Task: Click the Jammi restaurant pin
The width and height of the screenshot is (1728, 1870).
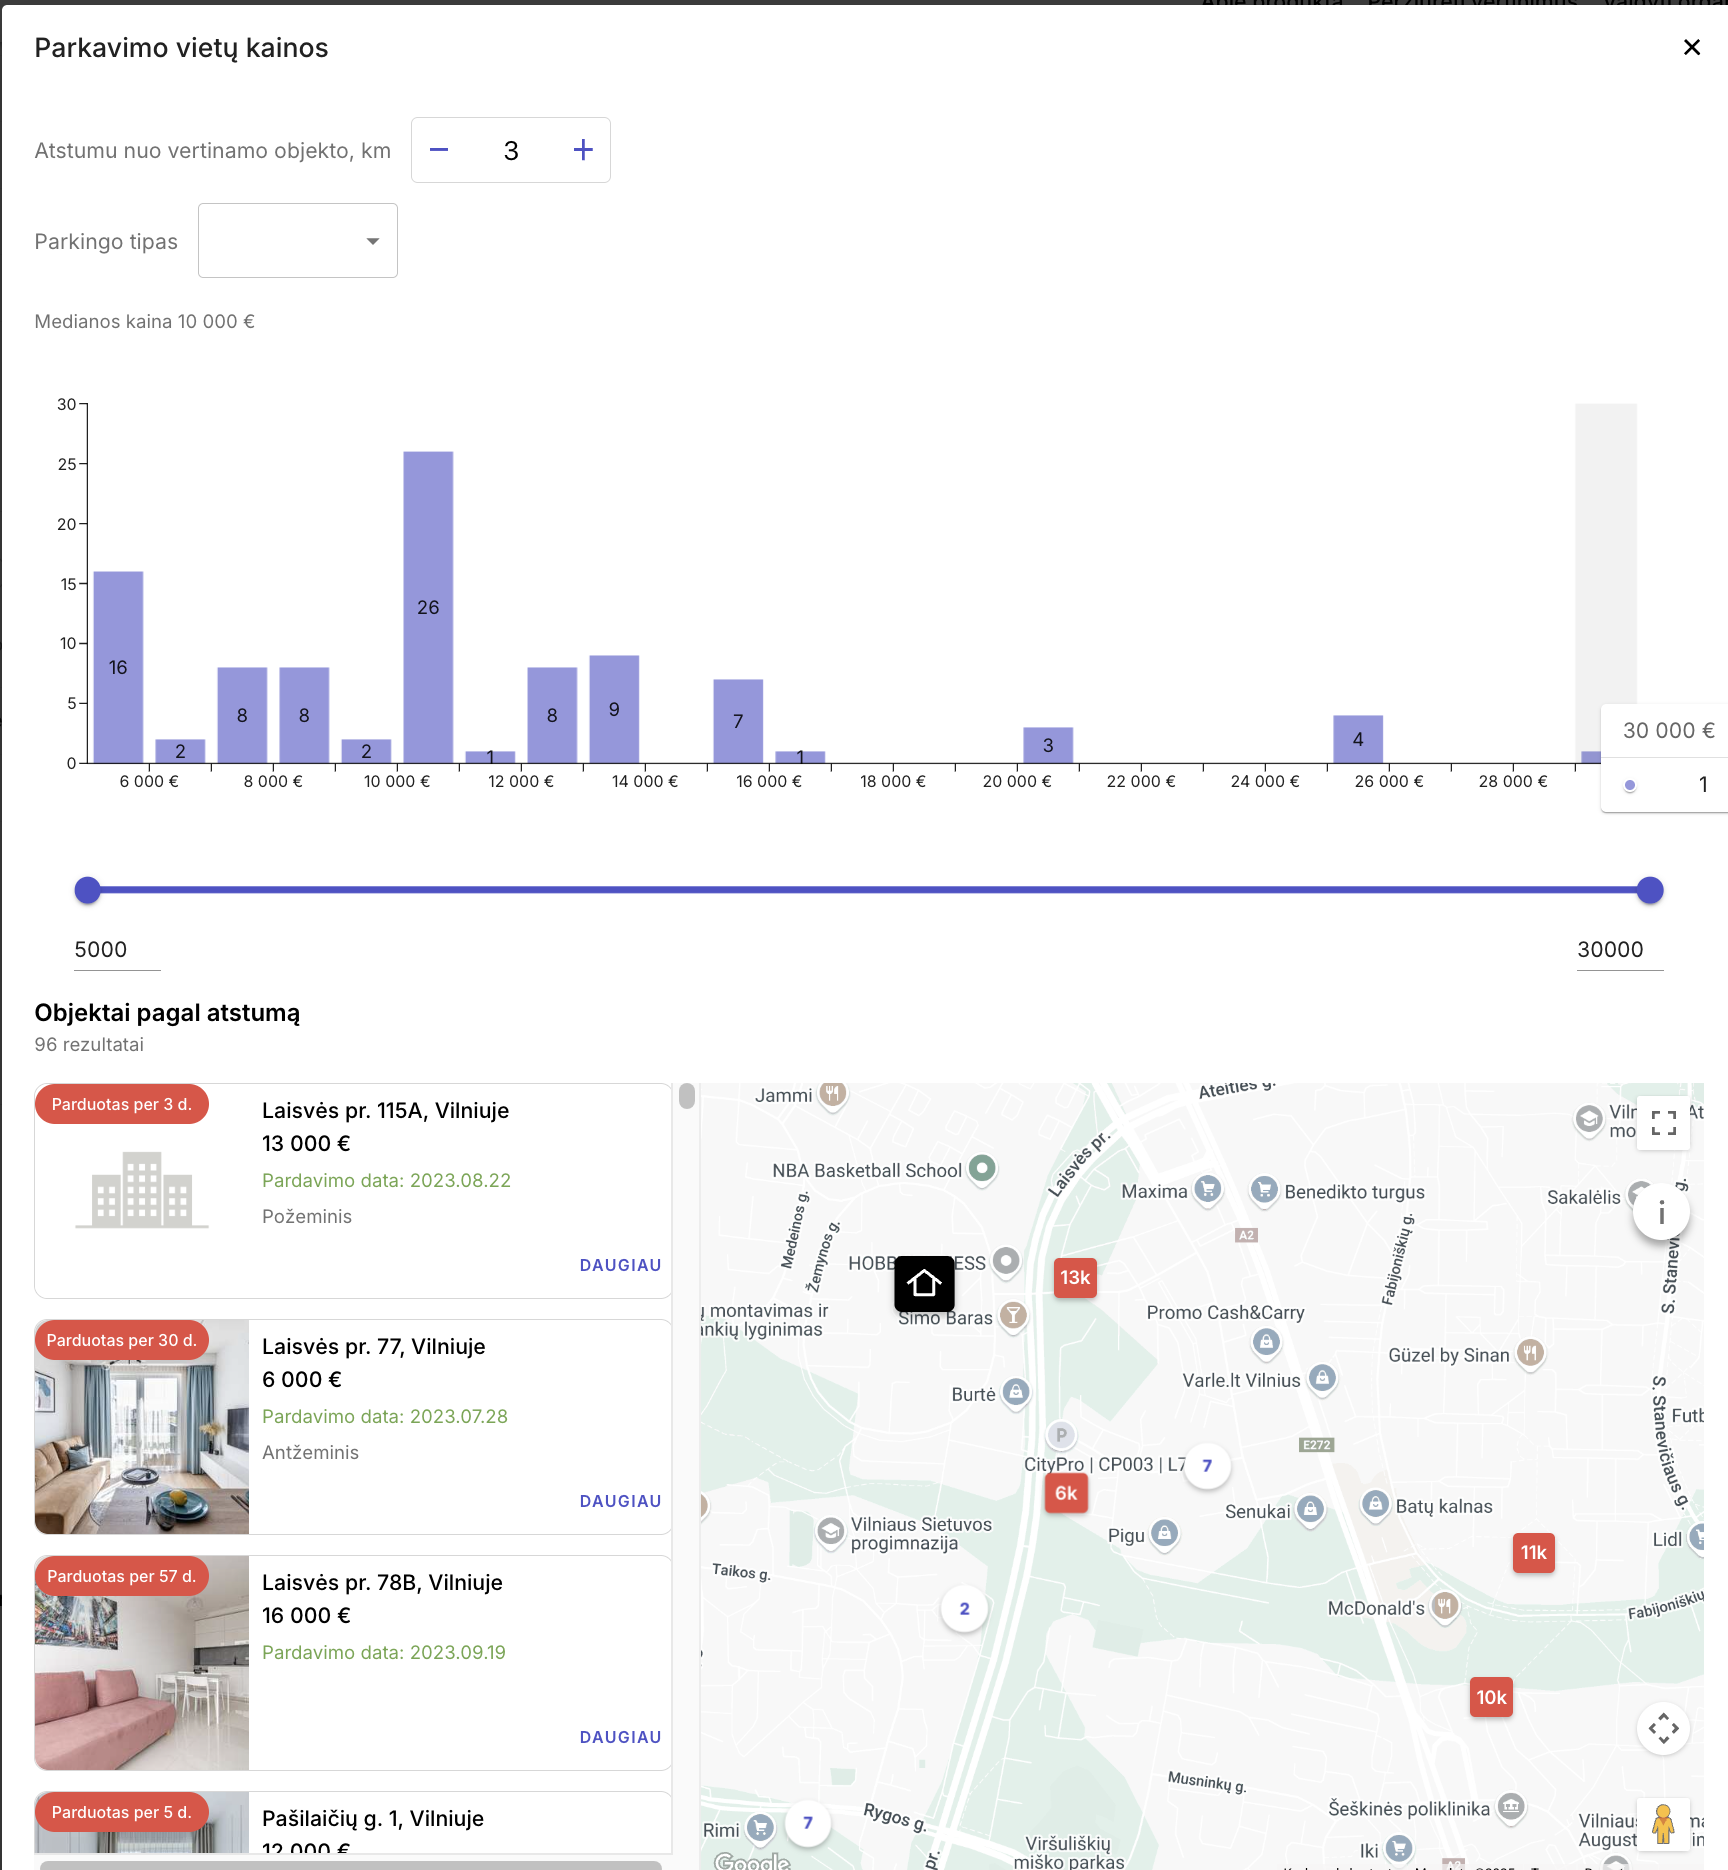Action: [x=832, y=1093]
